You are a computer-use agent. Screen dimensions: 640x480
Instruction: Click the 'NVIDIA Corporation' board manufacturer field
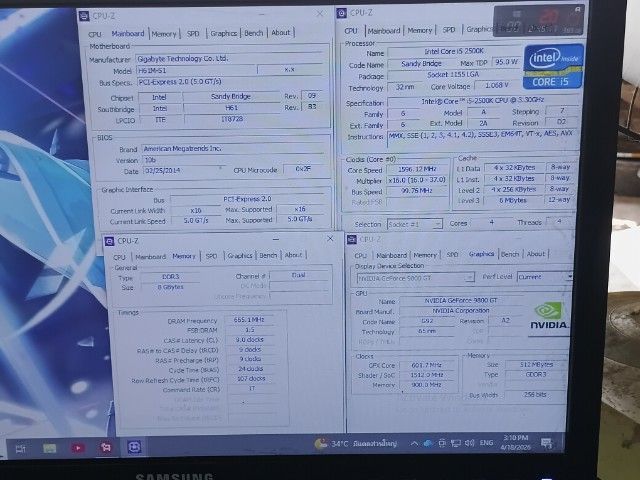tap(461, 311)
